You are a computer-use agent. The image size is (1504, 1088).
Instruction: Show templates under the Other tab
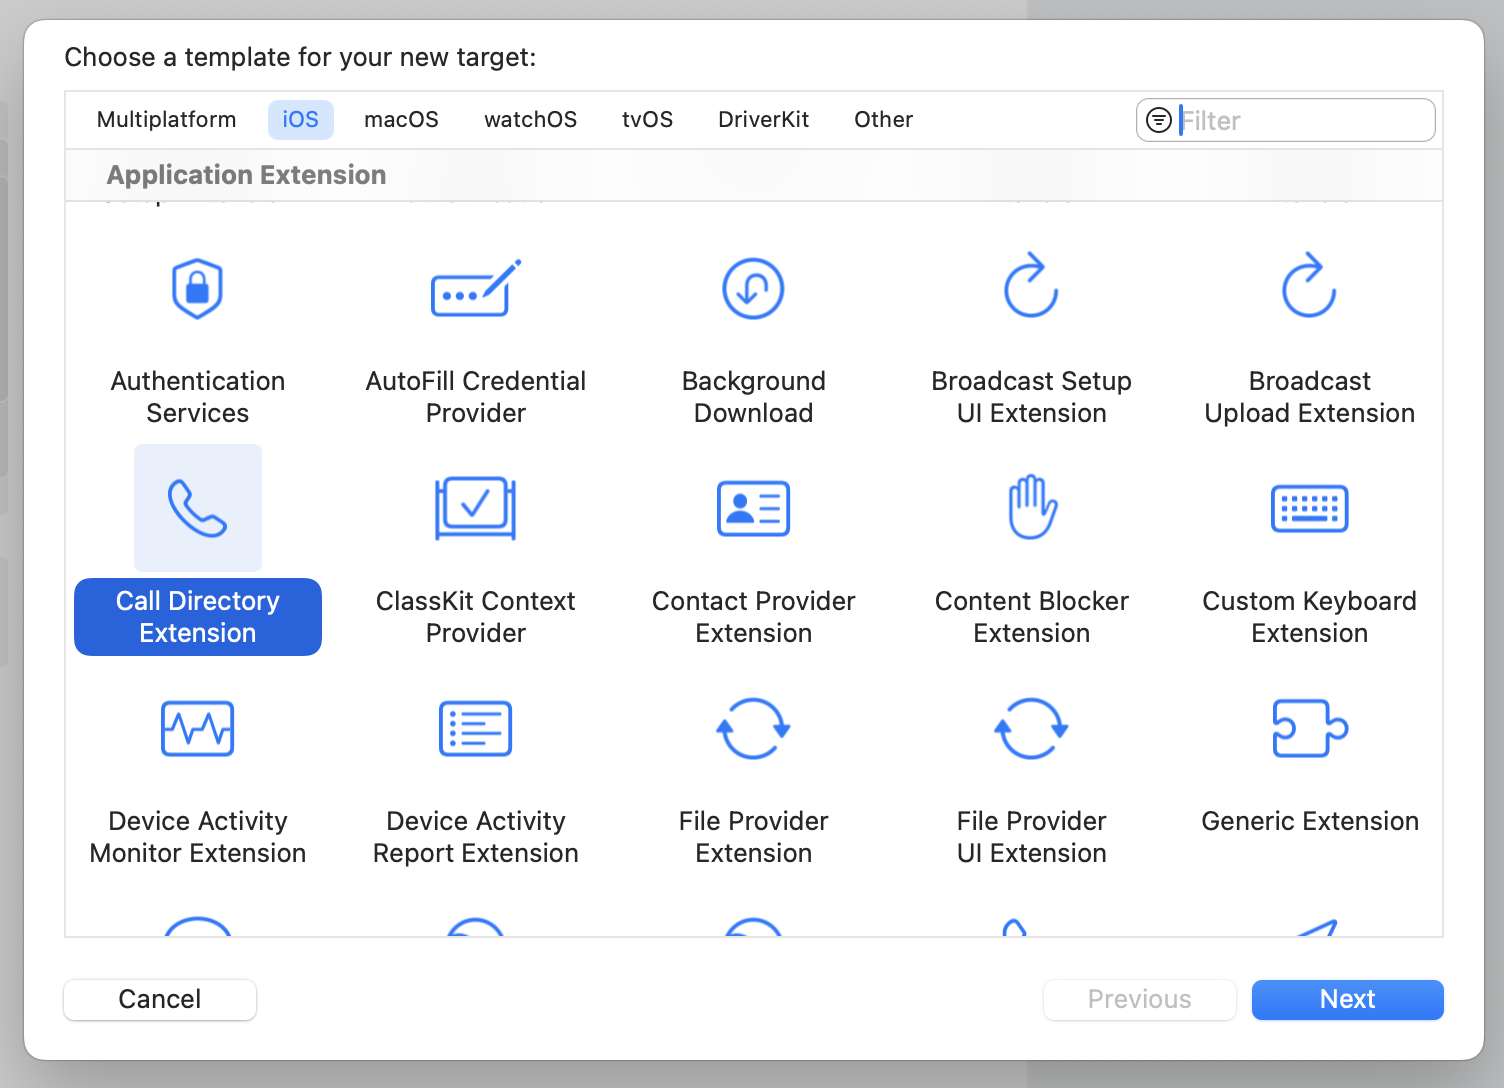click(x=884, y=120)
